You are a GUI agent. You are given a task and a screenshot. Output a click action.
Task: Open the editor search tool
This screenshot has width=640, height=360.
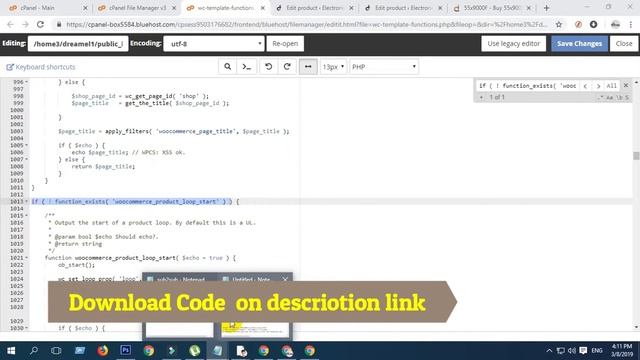tap(227, 67)
